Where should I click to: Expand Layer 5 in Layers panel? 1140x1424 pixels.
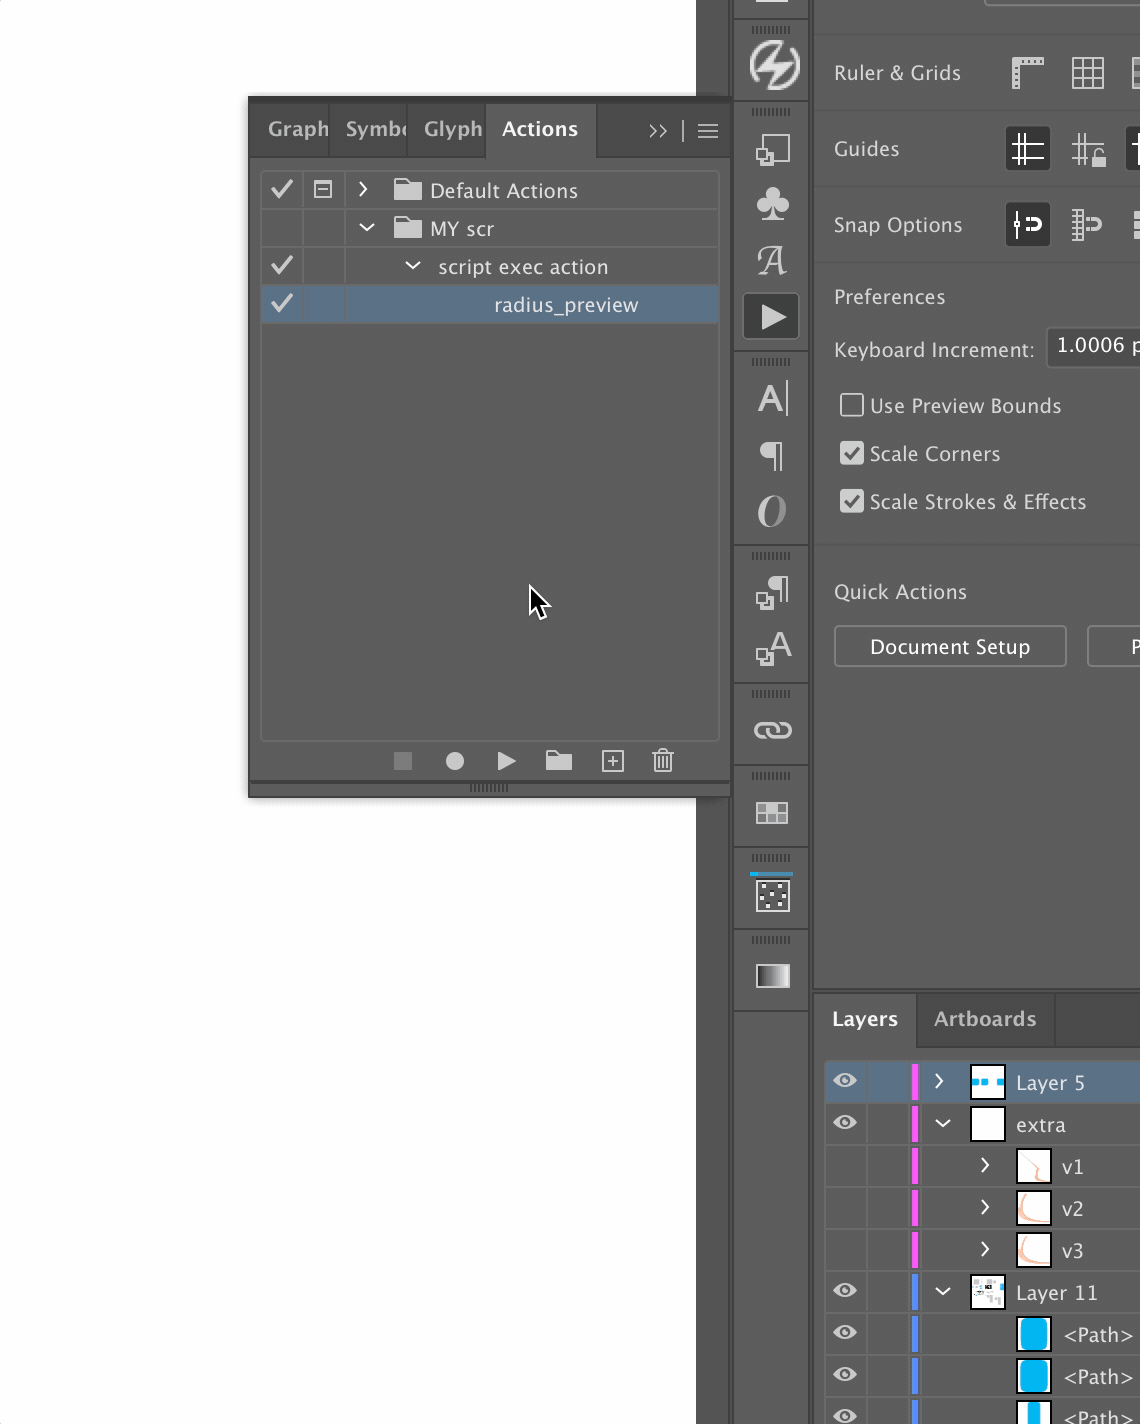pyautogui.click(x=939, y=1081)
